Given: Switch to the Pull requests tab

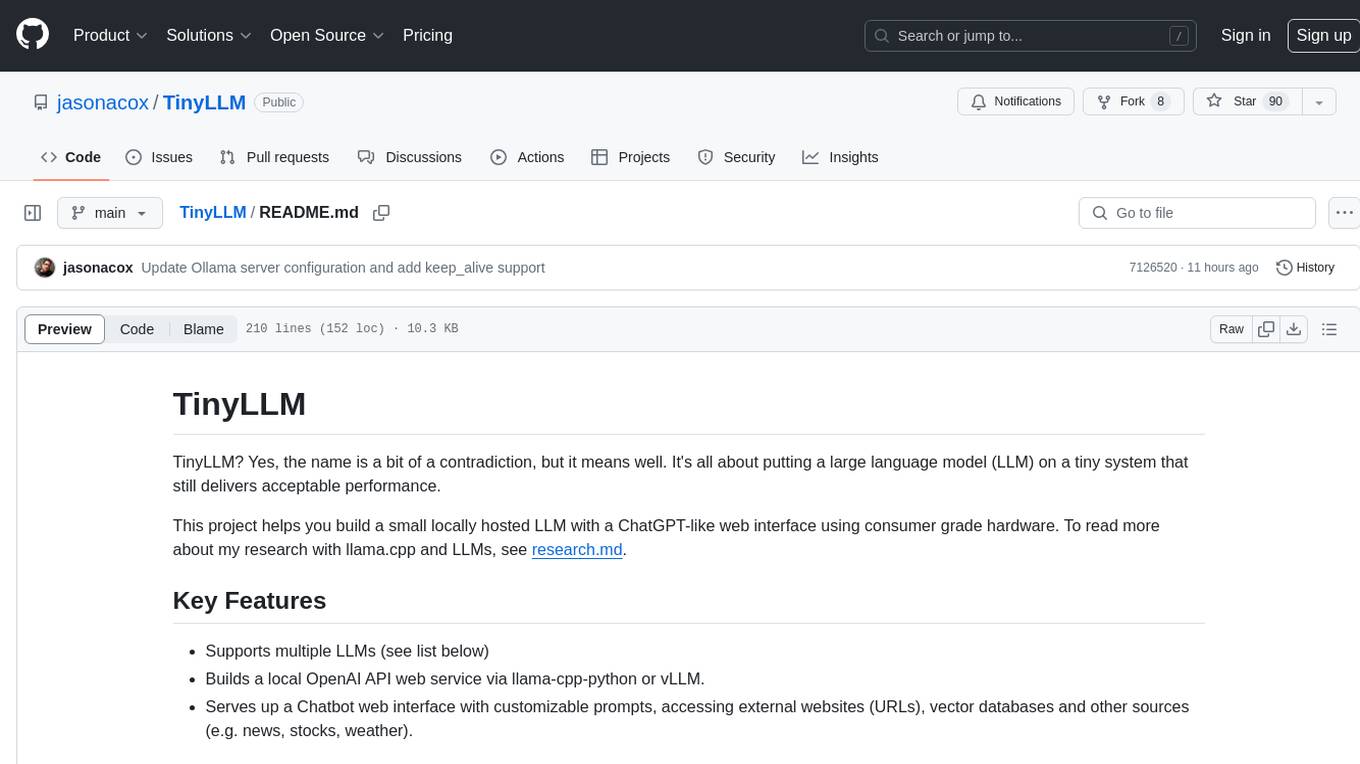Looking at the screenshot, I should [x=274, y=157].
